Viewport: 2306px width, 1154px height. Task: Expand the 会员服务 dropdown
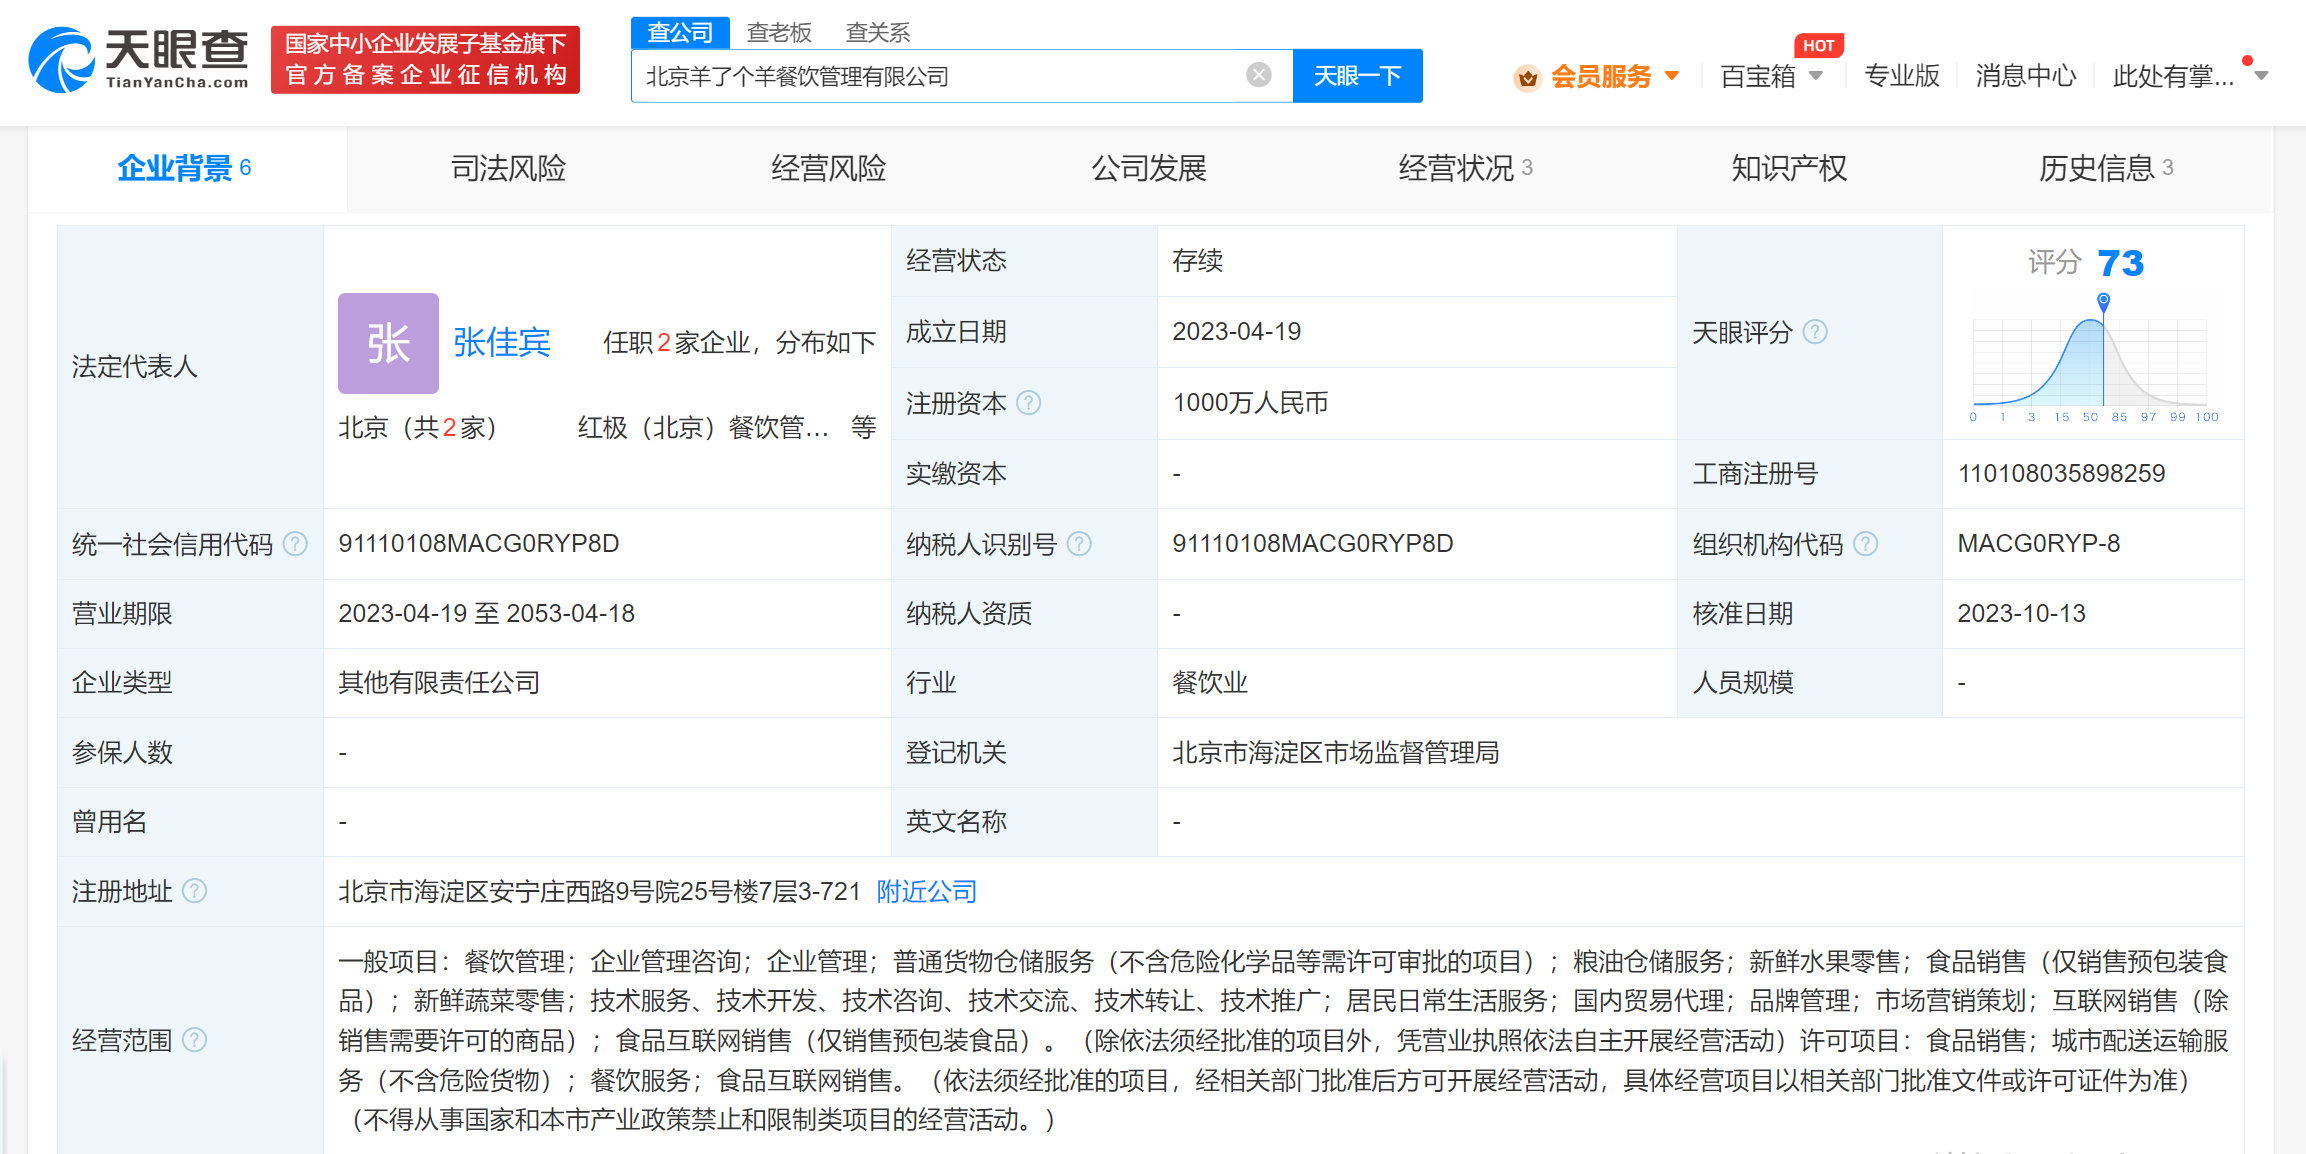tap(1672, 76)
